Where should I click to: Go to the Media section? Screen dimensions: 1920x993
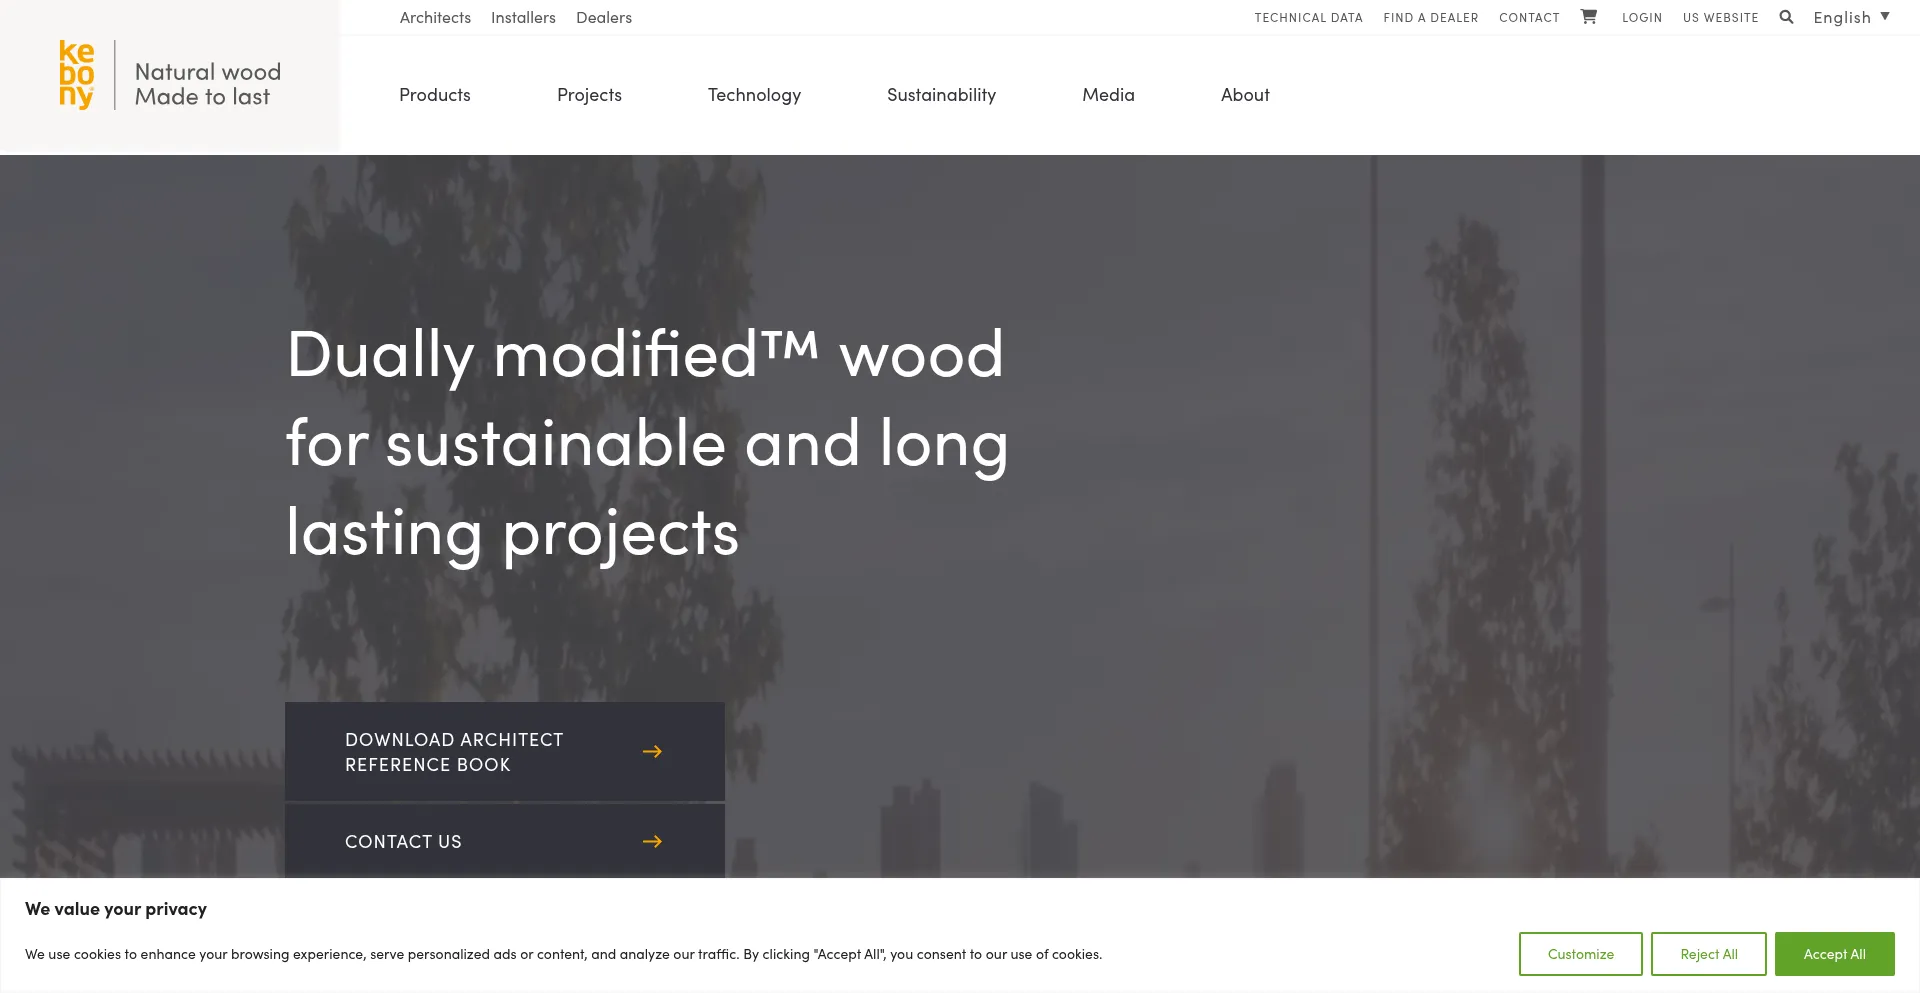pyautogui.click(x=1108, y=95)
